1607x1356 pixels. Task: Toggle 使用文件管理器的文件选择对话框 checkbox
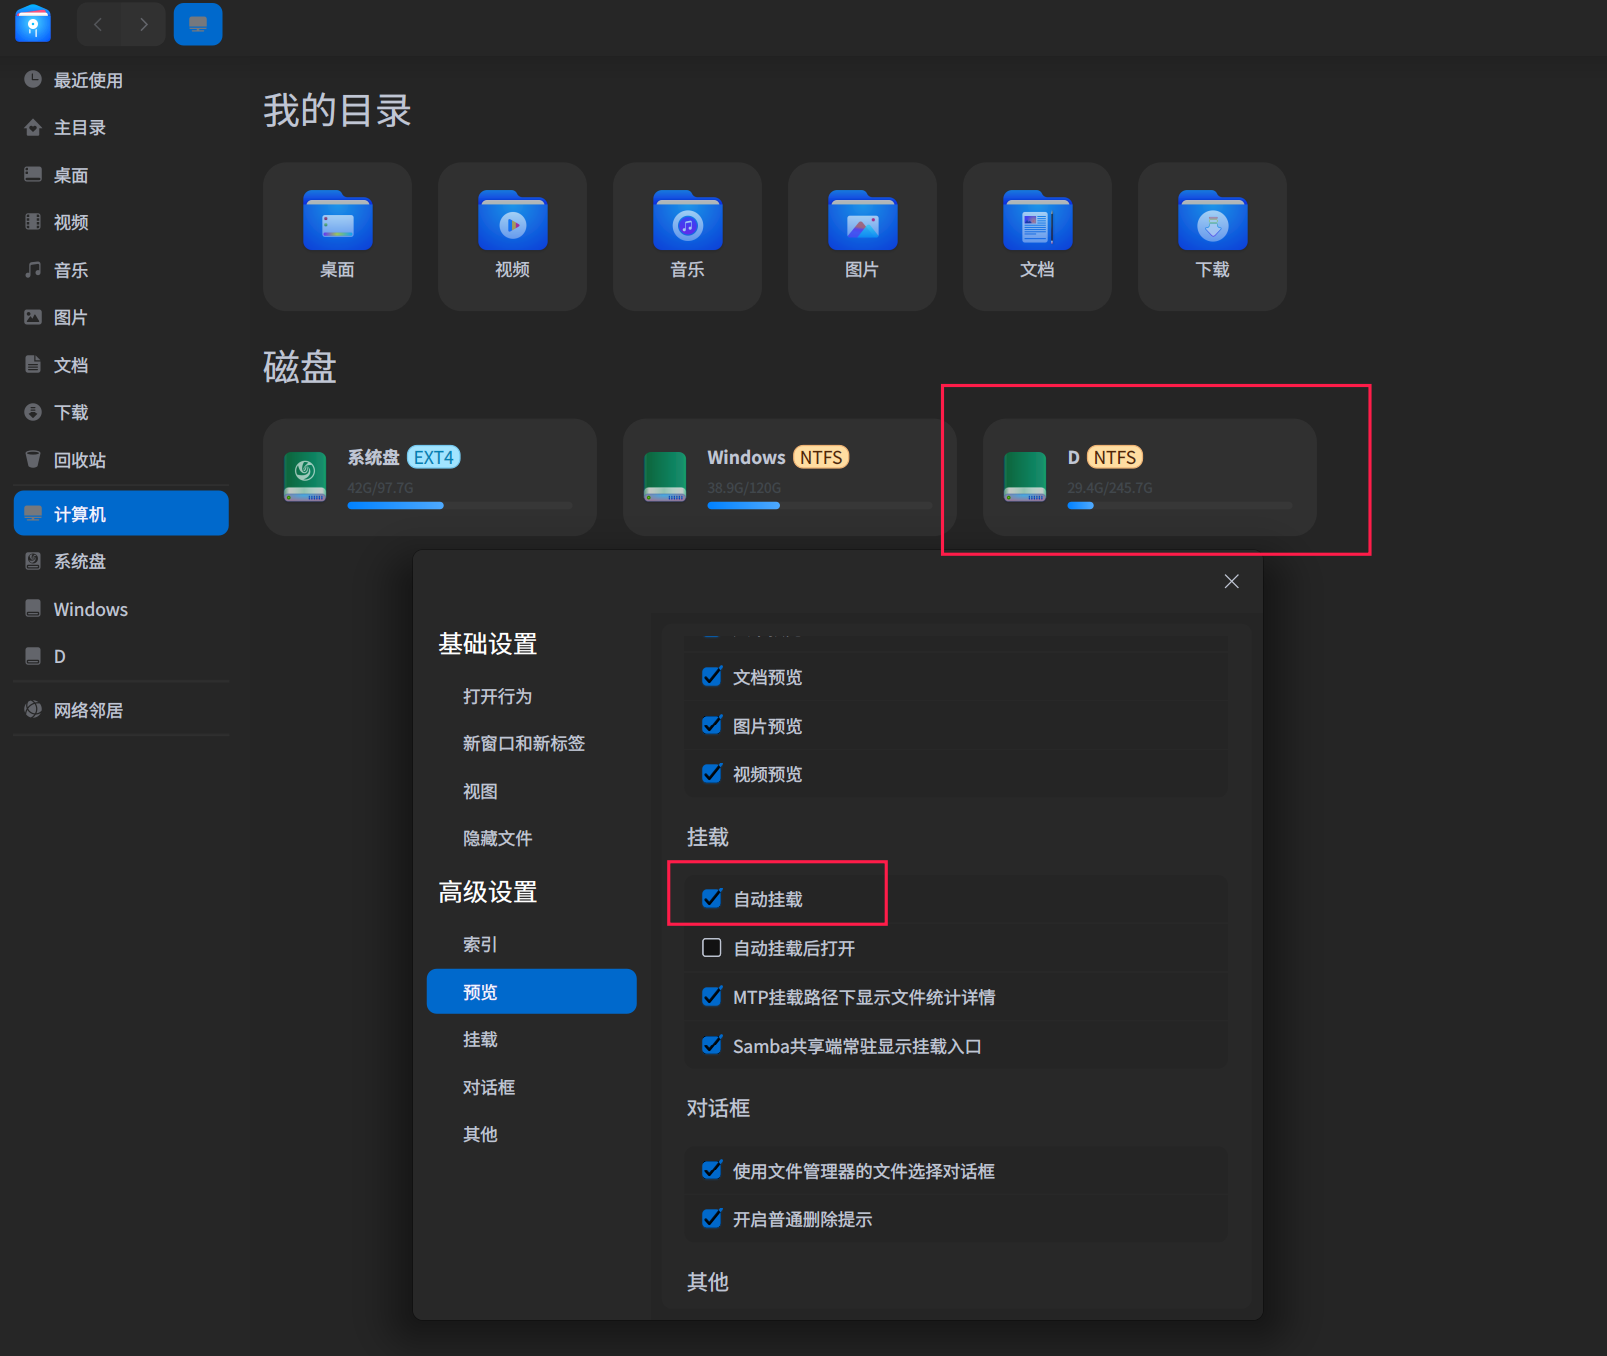712,1170
